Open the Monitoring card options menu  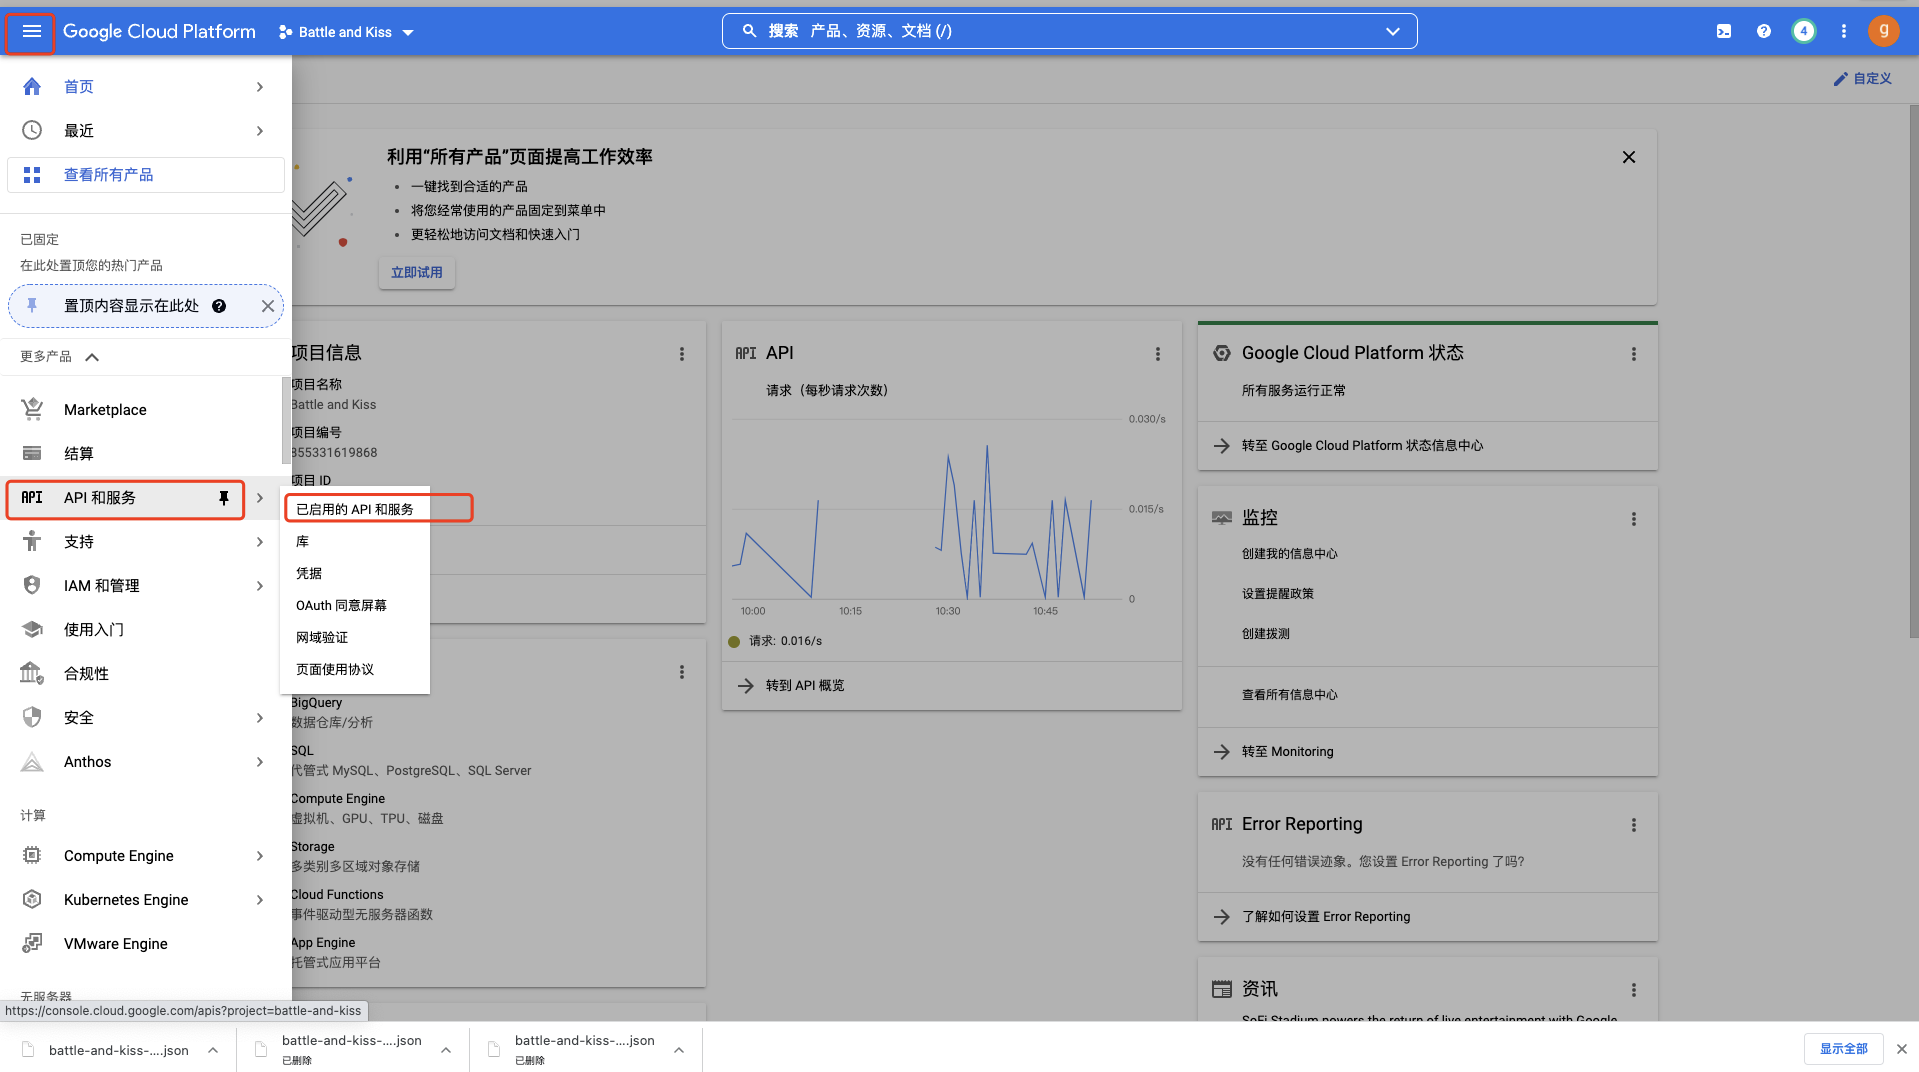click(1634, 519)
